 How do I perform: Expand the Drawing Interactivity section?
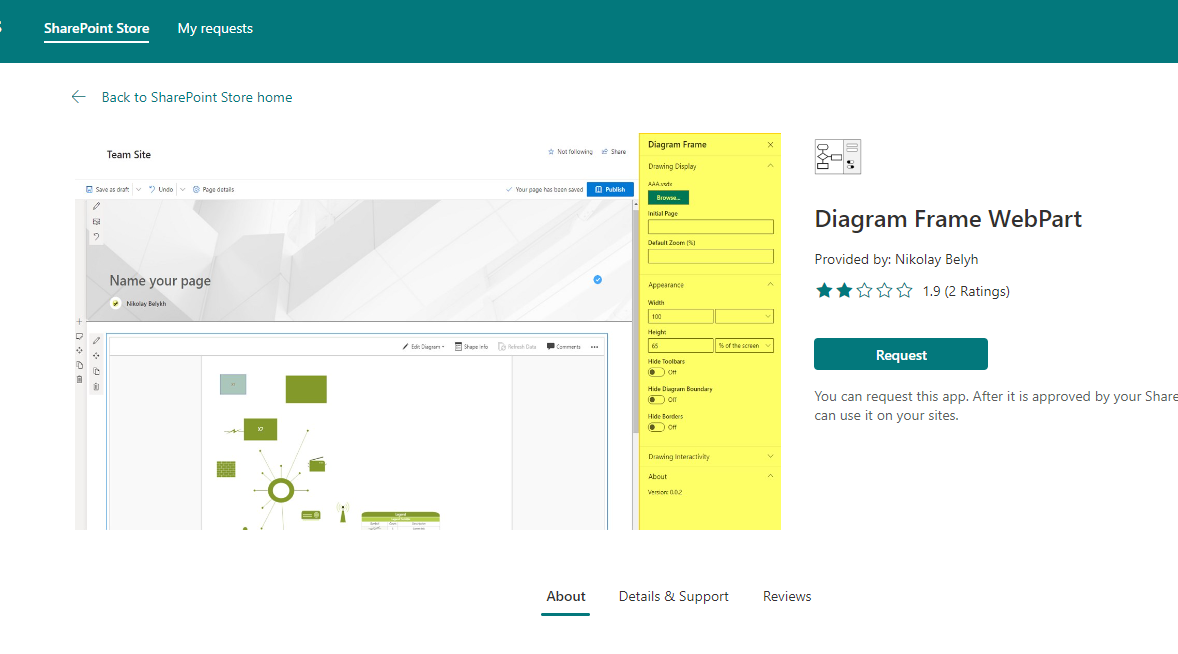[770, 457]
